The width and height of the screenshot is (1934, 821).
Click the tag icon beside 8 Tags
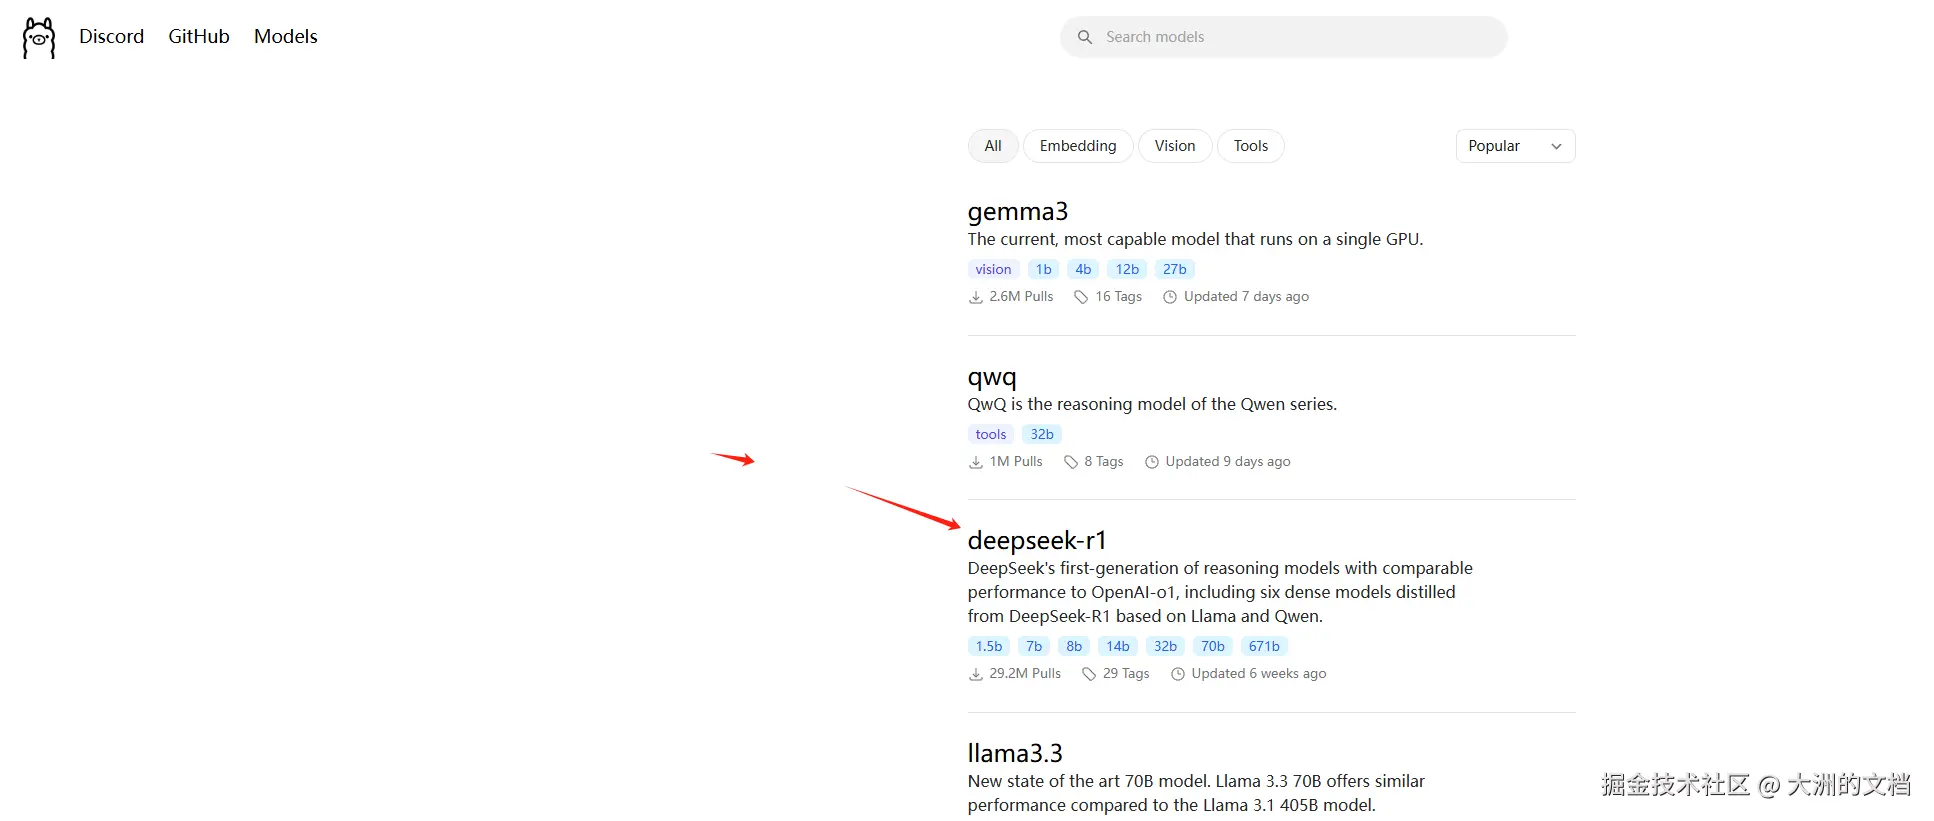point(1070,462)
